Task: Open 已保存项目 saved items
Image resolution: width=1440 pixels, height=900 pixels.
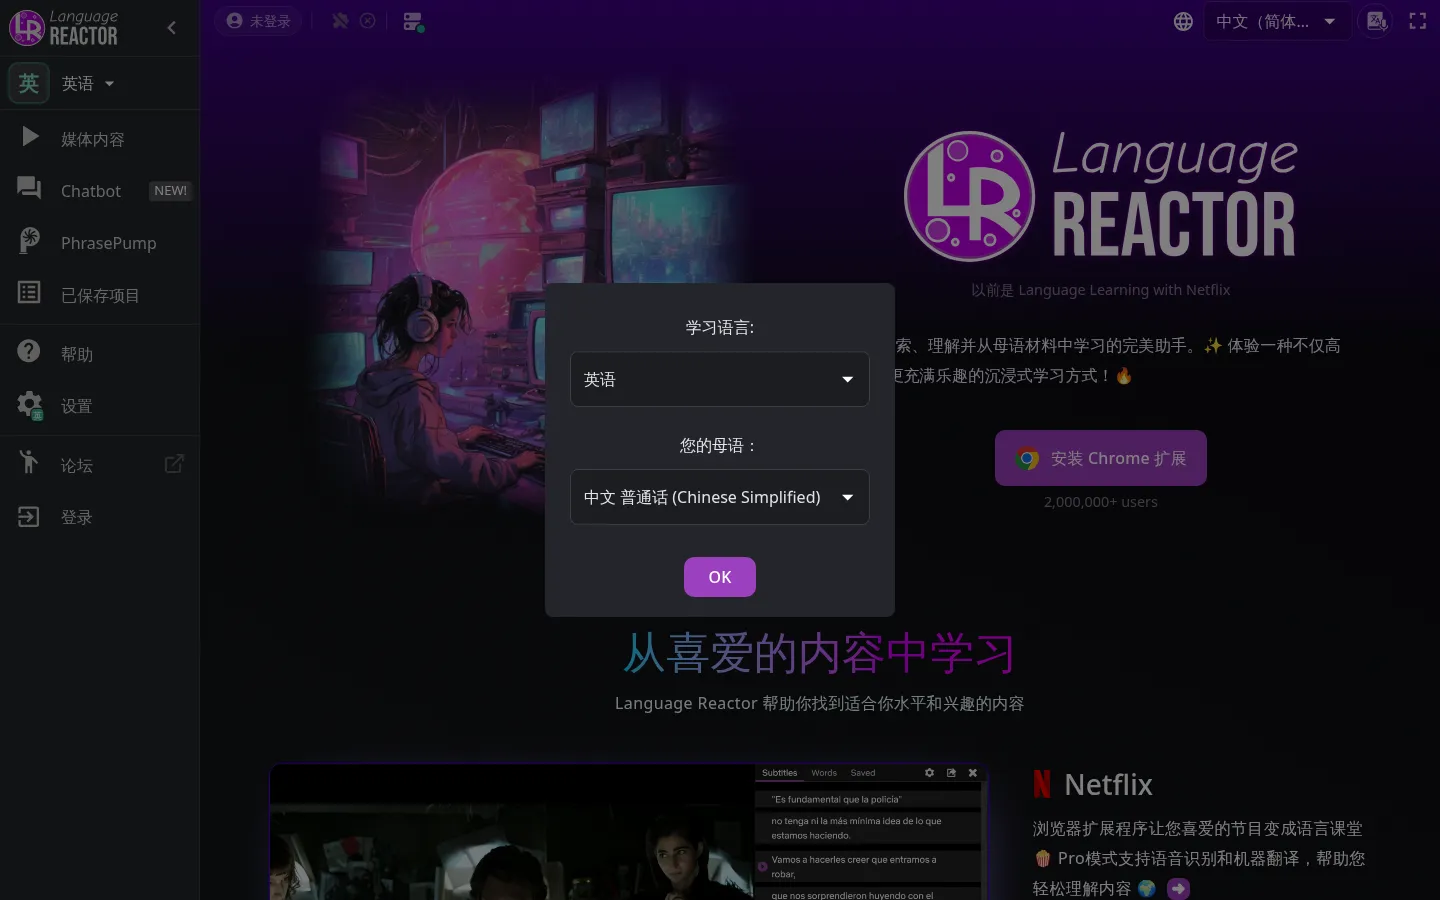Action: point(100,295)
